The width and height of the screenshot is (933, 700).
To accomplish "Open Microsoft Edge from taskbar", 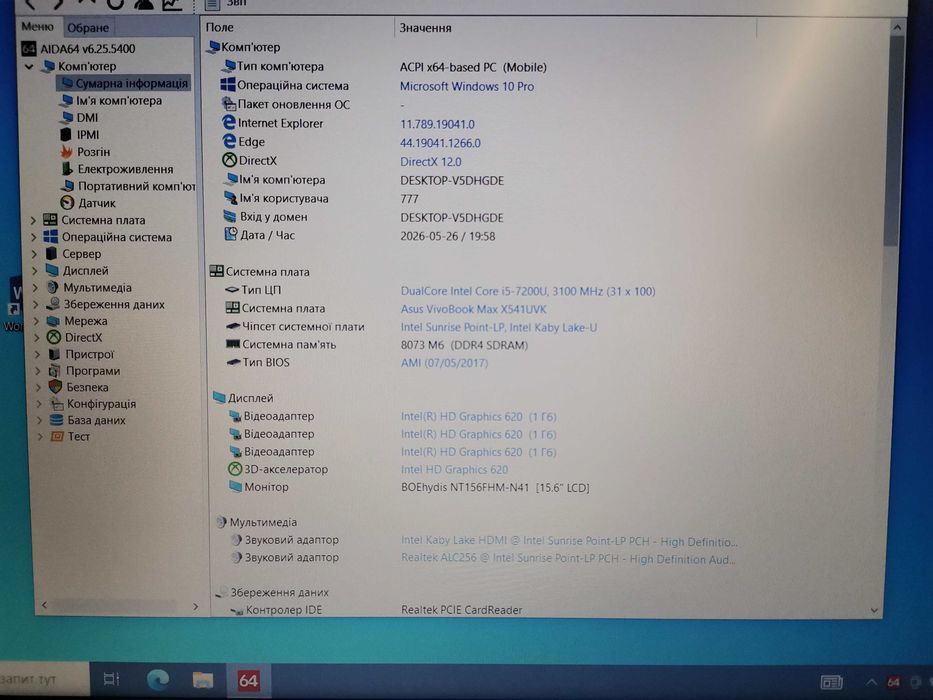I will coord(158,680).
